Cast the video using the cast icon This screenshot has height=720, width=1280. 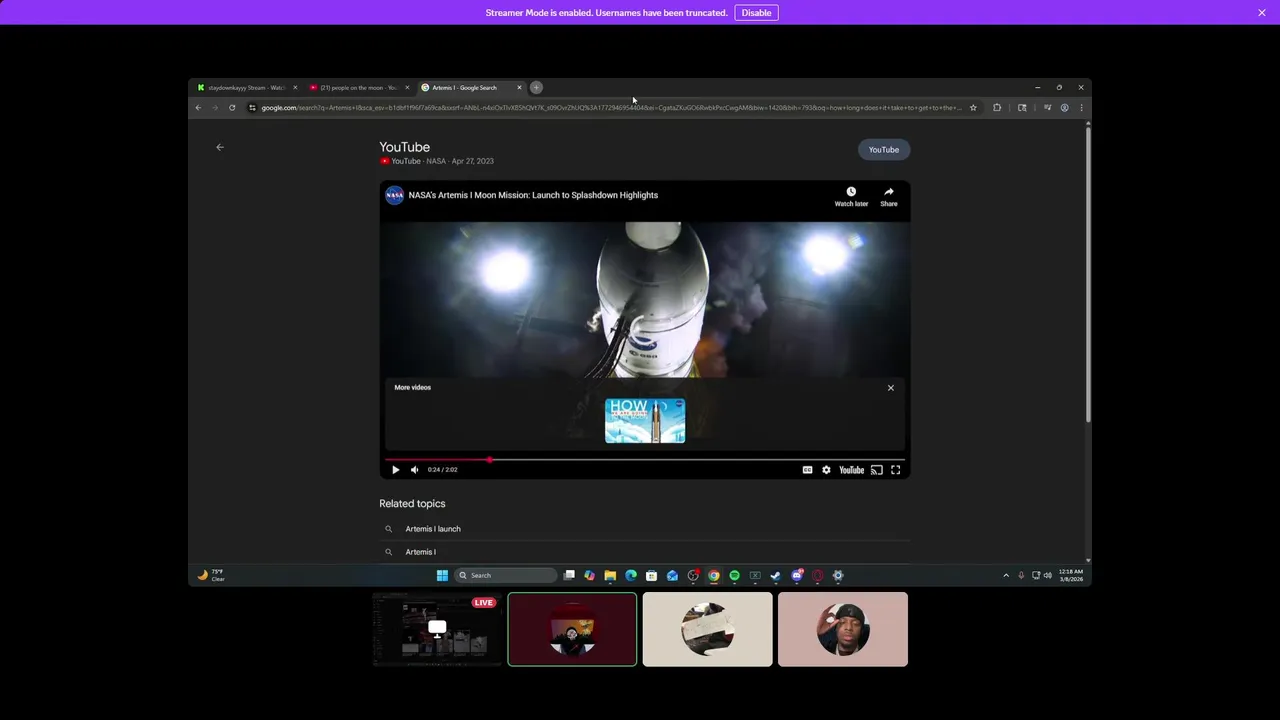pos(876,470)
